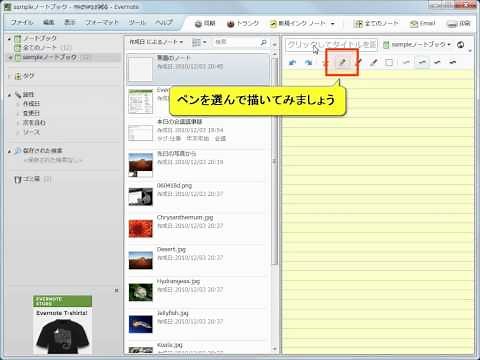This screenshot has width=480, height=360.
Task: Click the globe icon beside notebook selector
Action: point(460,44)
